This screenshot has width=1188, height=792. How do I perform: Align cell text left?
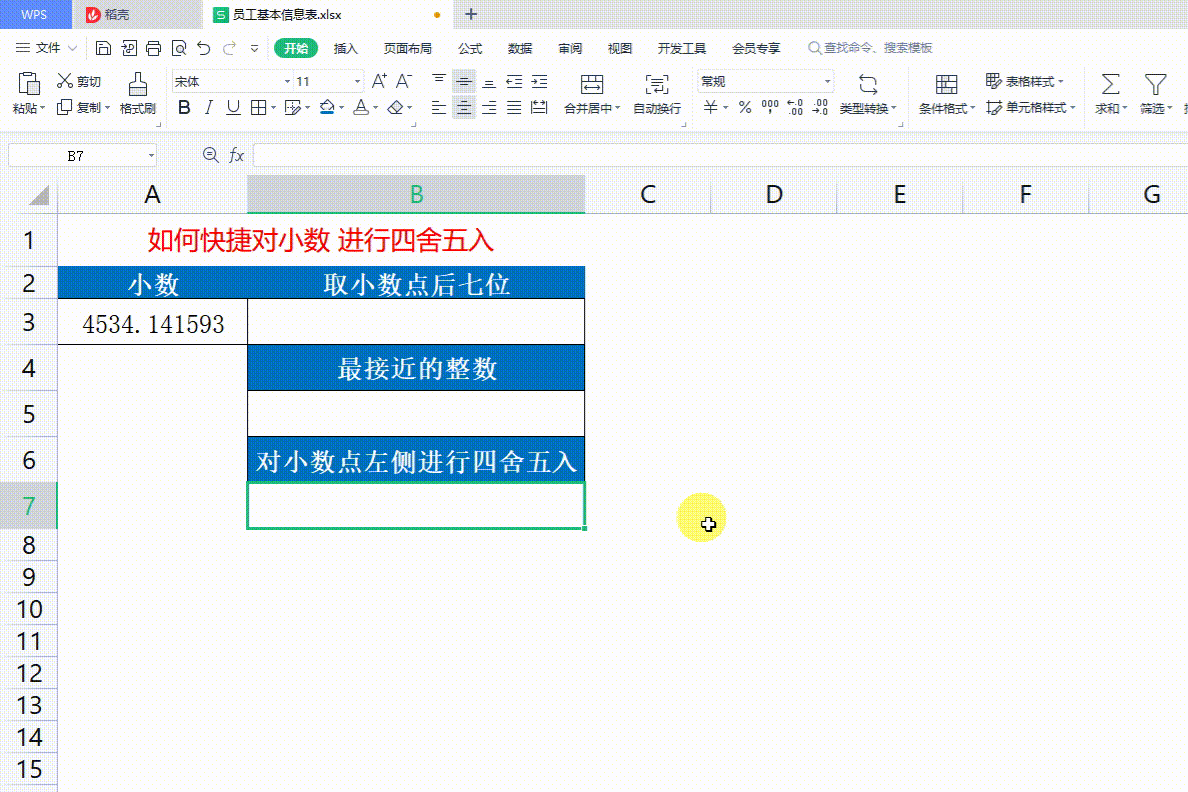click(439, 108)
